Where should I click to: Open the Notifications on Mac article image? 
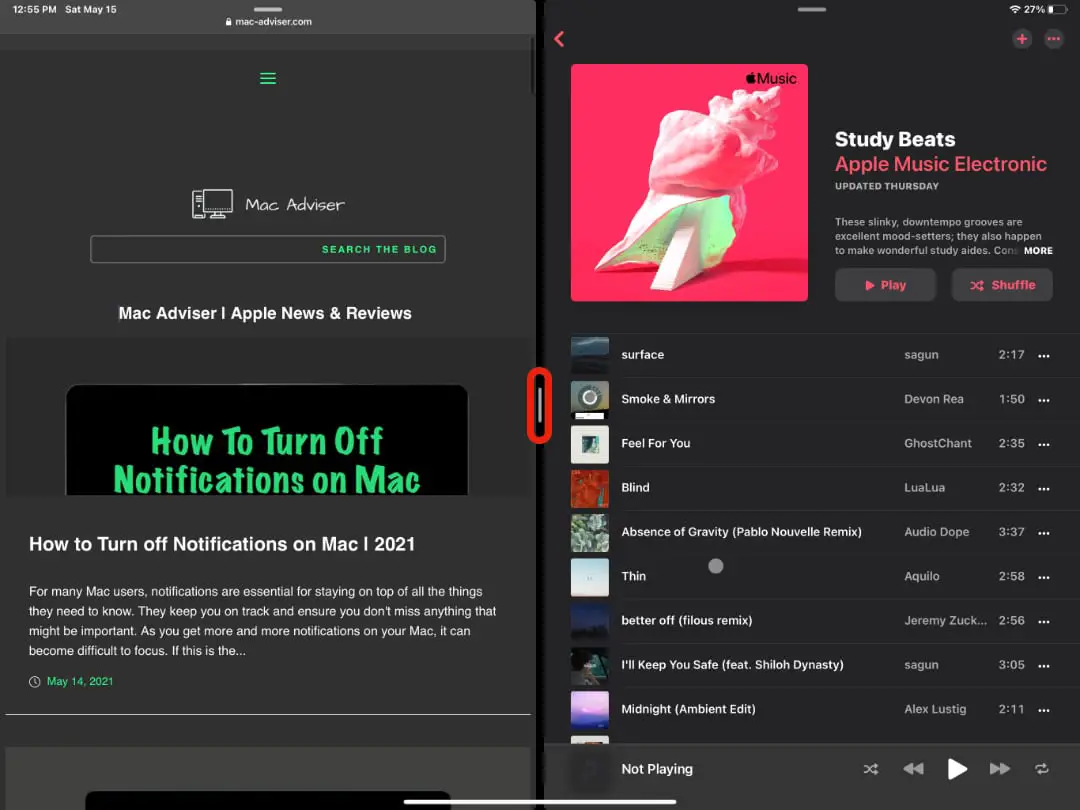click(267, 439)
